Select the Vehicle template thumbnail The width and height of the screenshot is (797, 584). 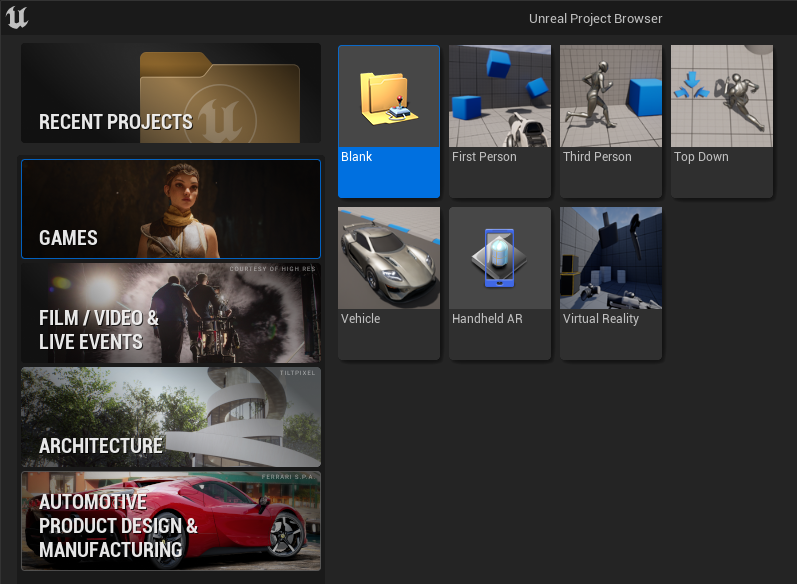(x=389, y=258)
